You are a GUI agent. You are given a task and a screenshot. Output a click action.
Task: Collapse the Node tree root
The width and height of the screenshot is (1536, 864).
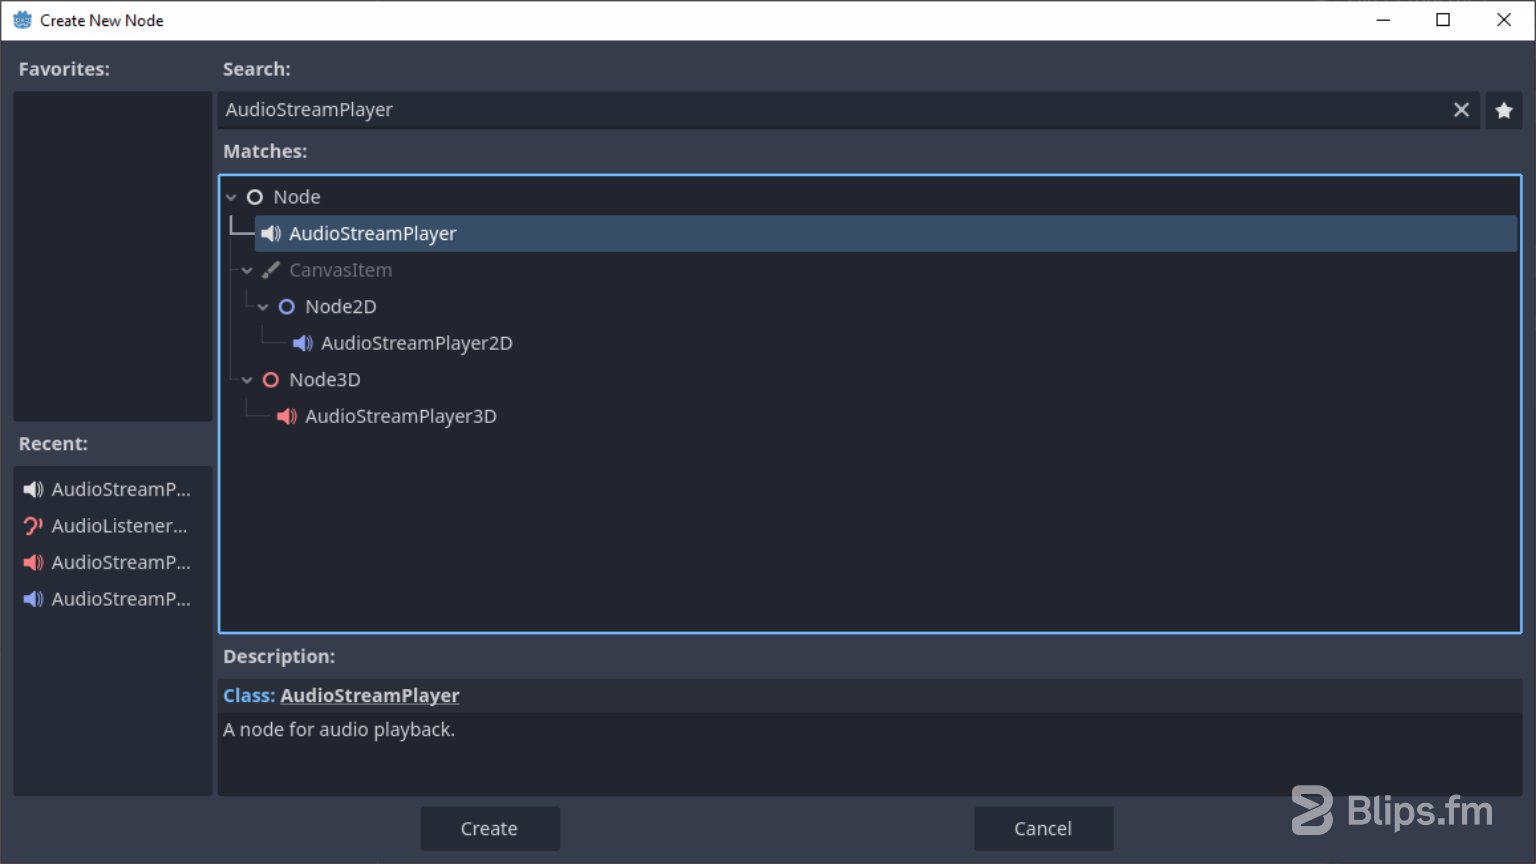pos(232,197)
